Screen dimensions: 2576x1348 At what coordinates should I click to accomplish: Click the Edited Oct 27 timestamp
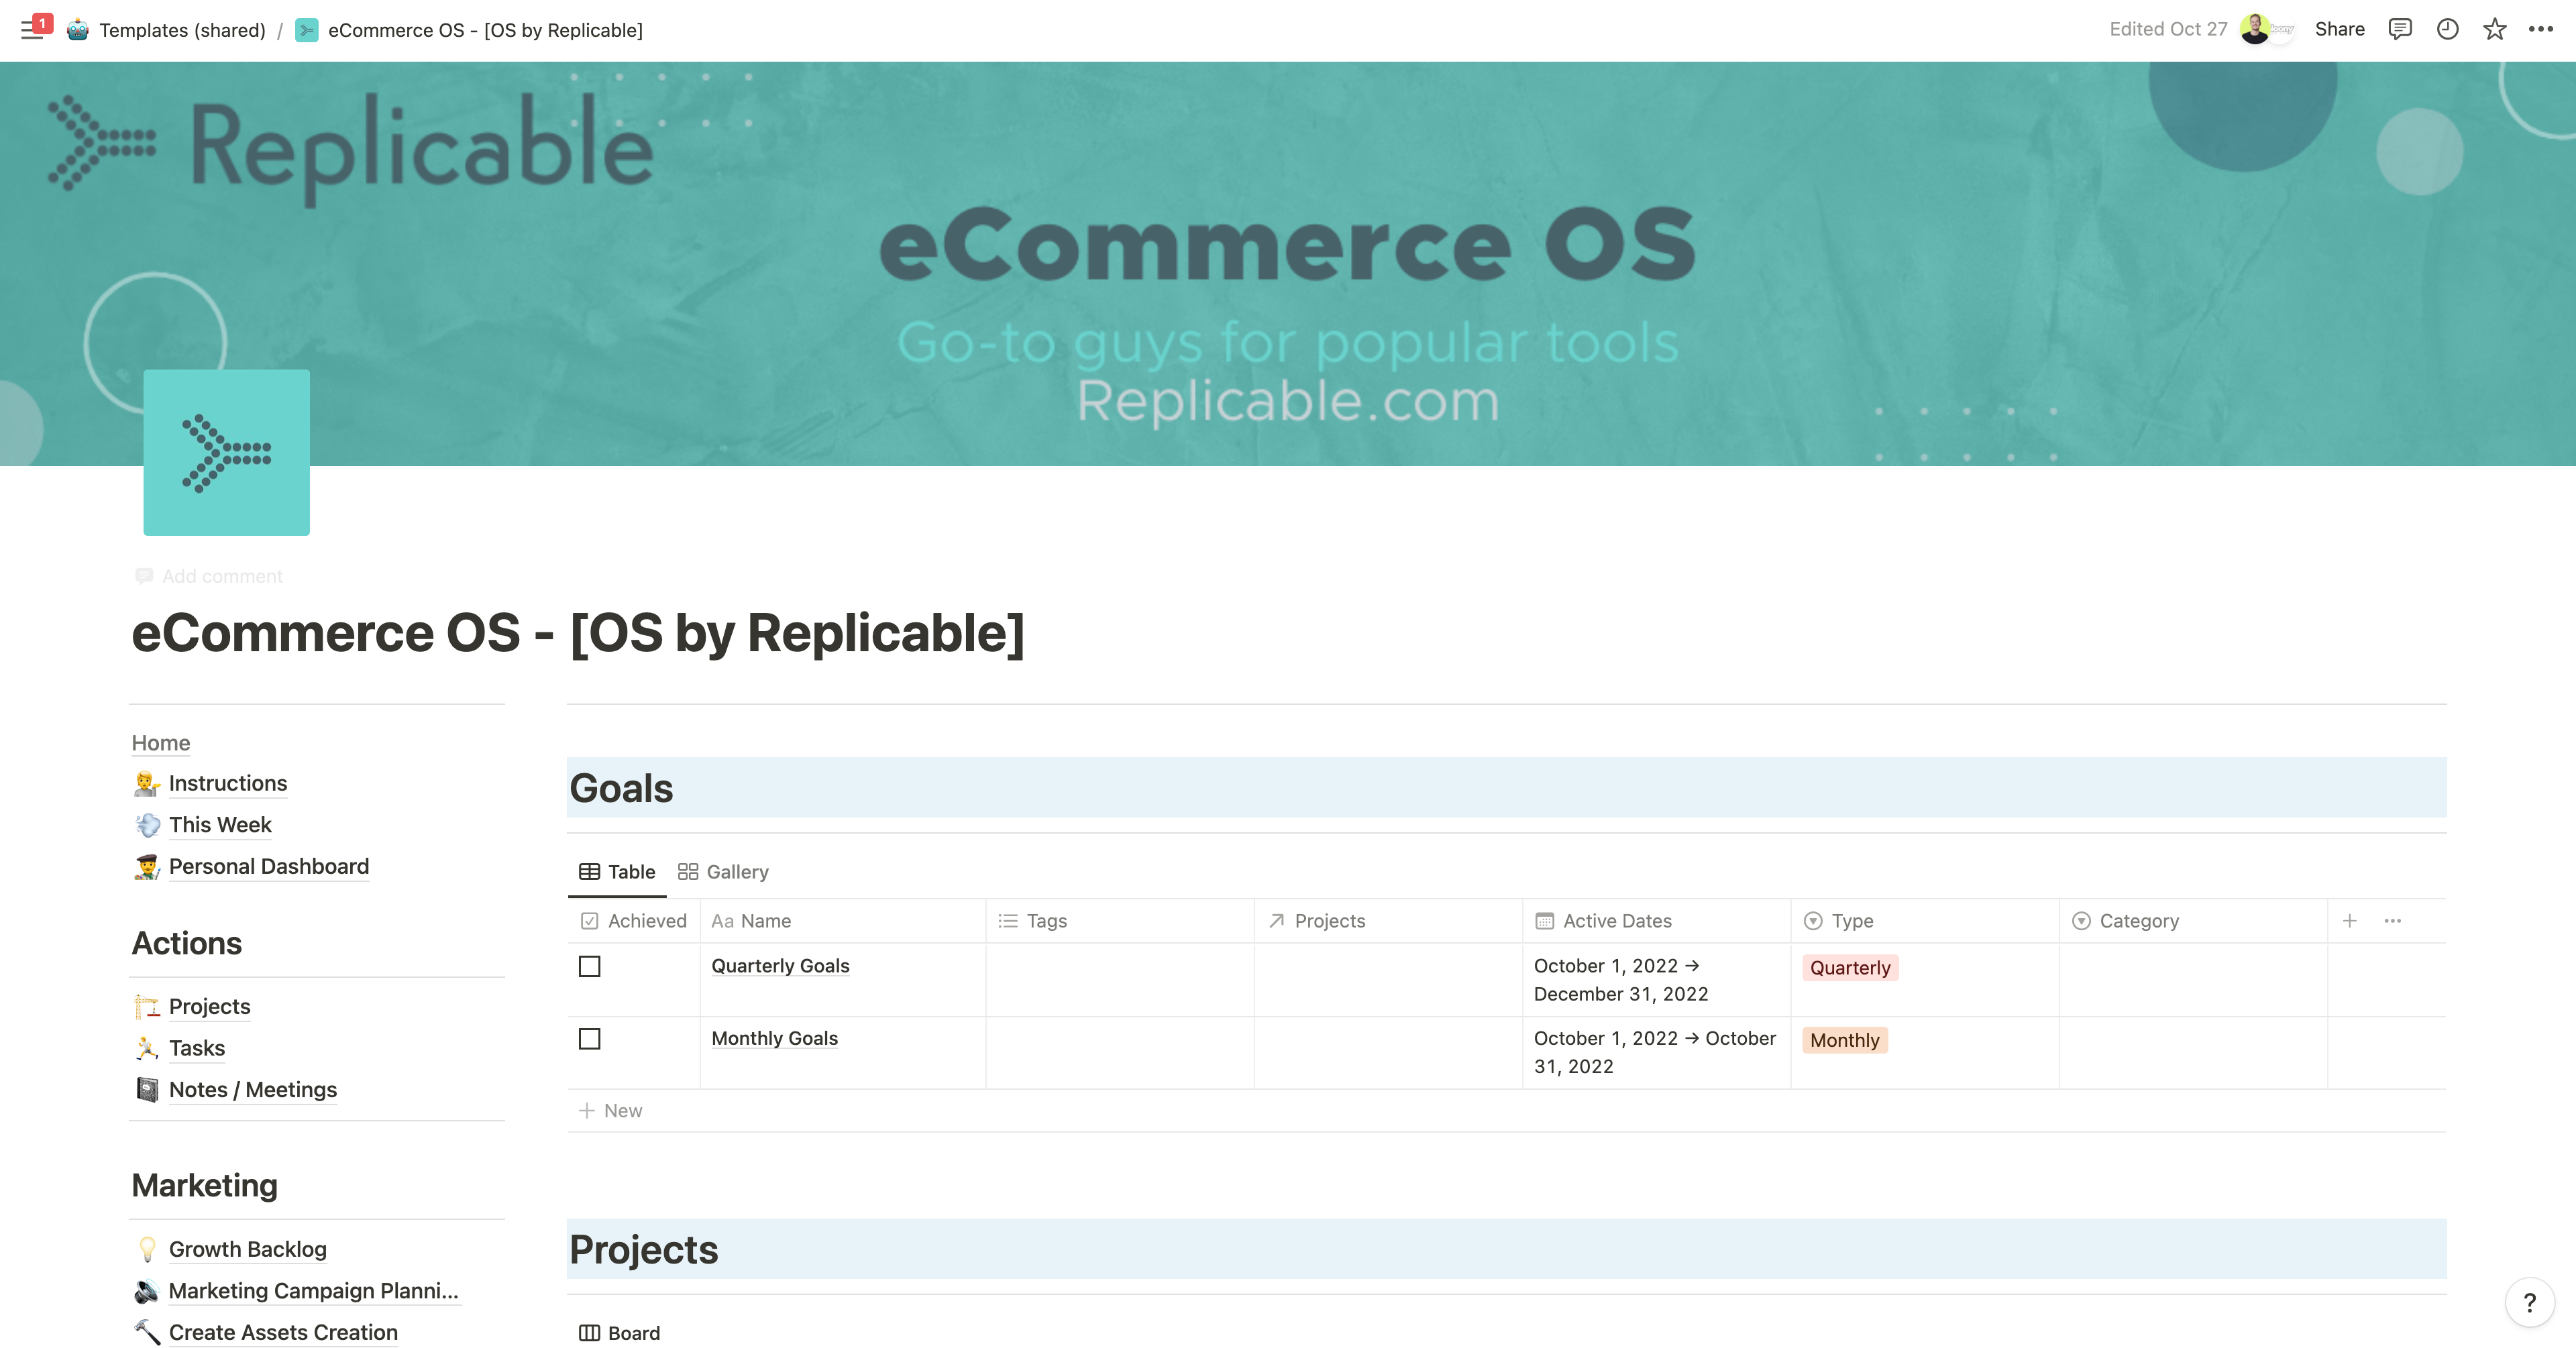pyautogui.click(x=2168, y=29)
